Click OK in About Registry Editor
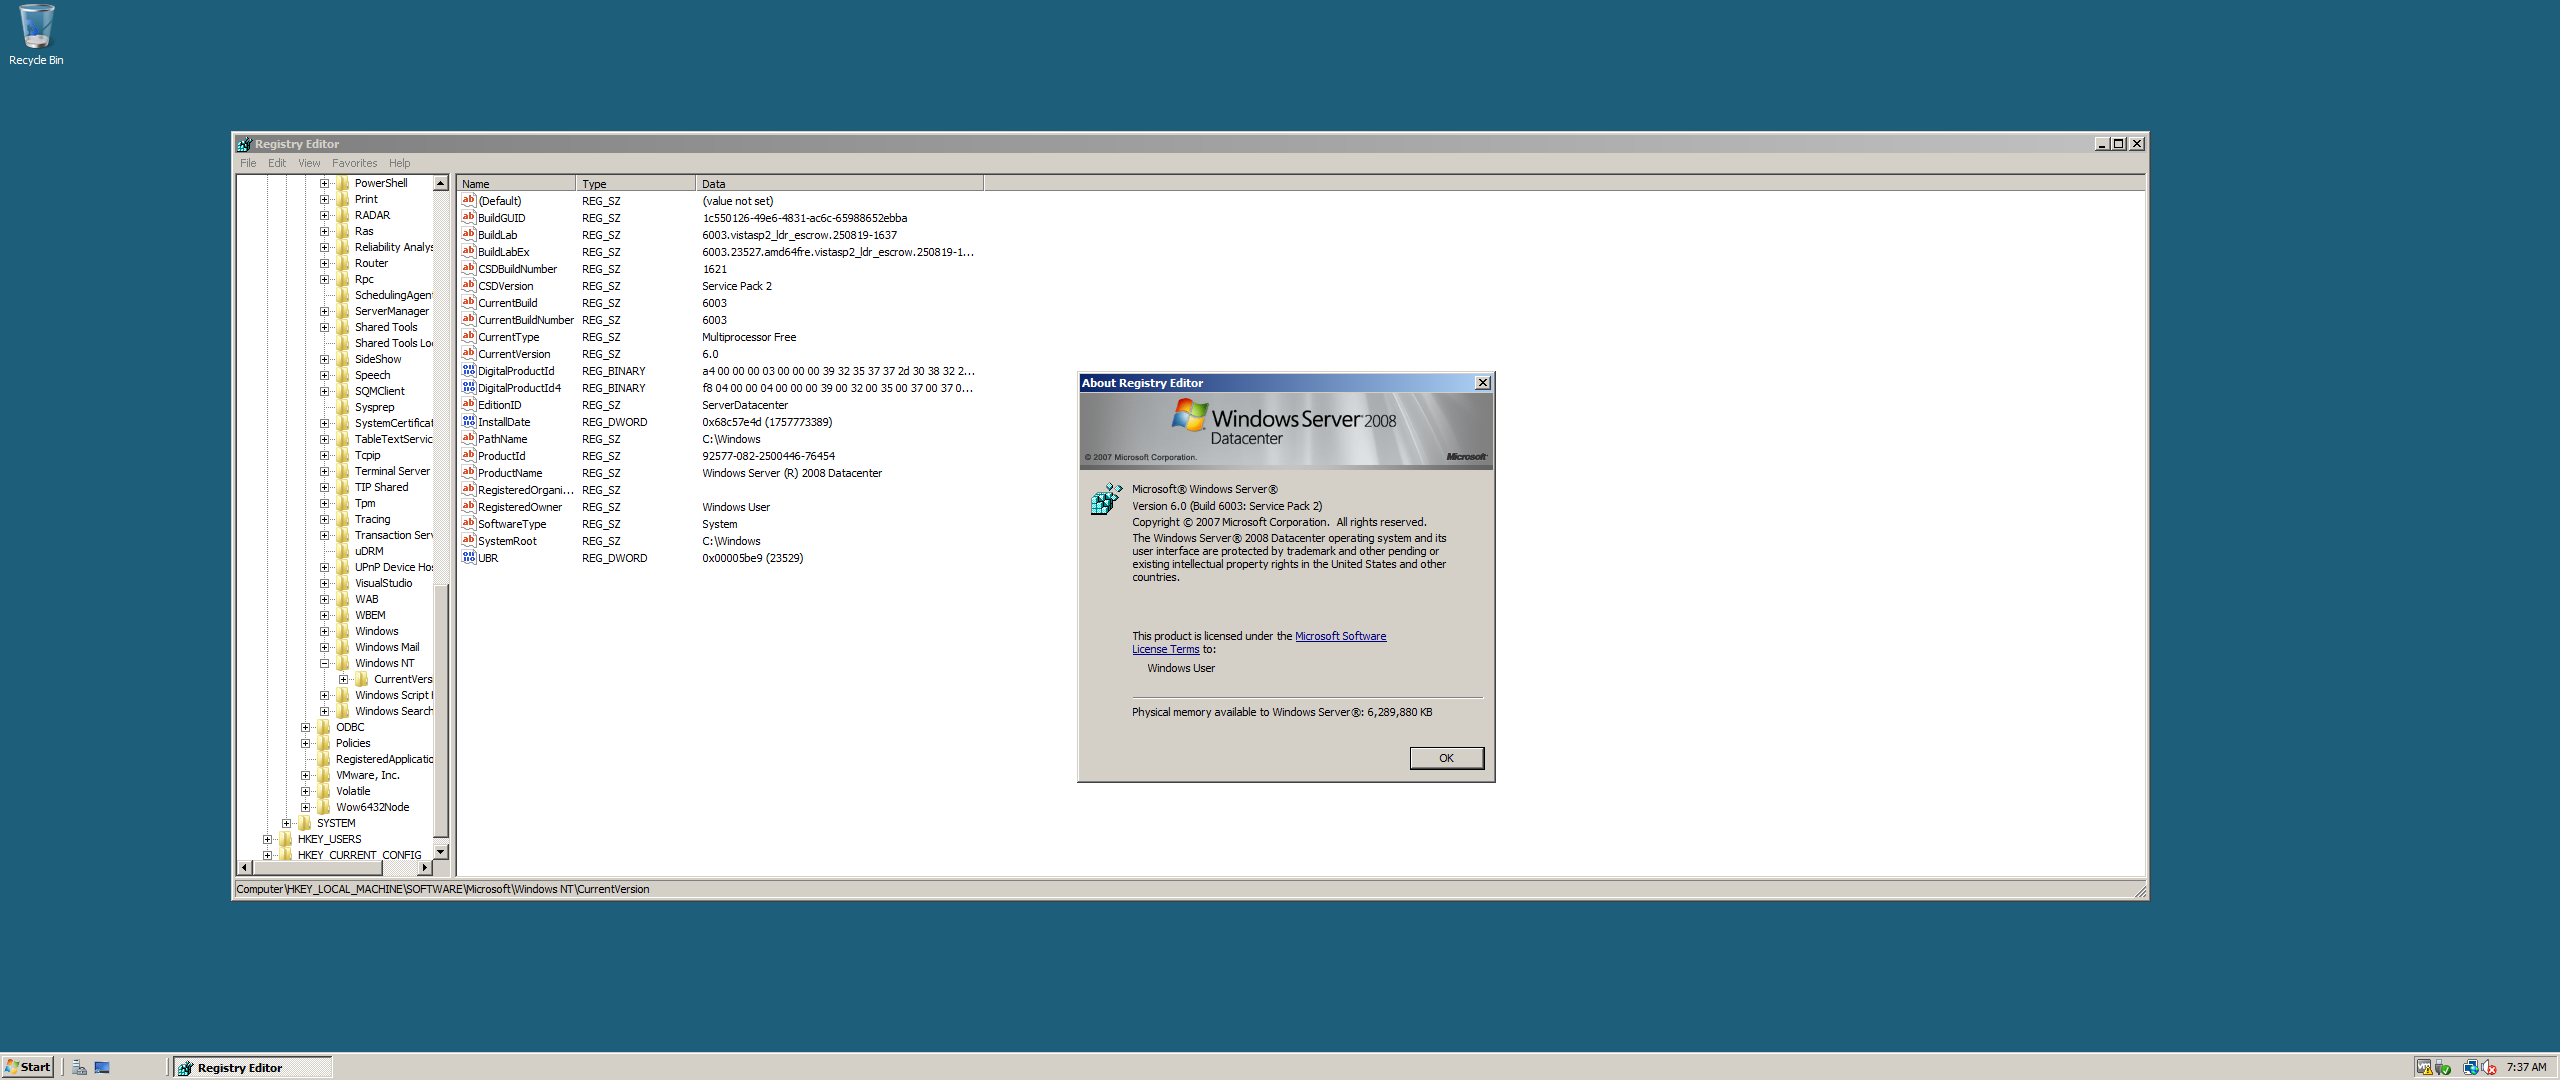Viewport: 2560px width, 1080px height. [x=1446, y=758]
